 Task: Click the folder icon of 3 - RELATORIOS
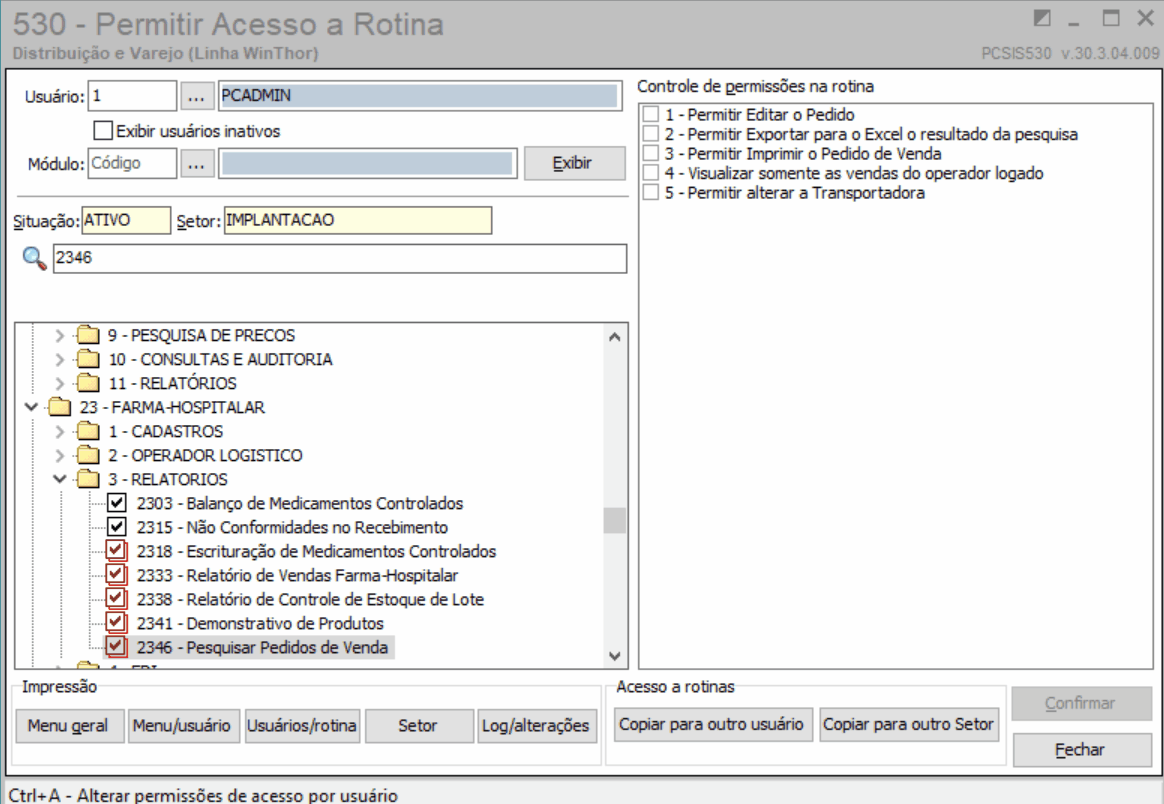pos(88,480)
